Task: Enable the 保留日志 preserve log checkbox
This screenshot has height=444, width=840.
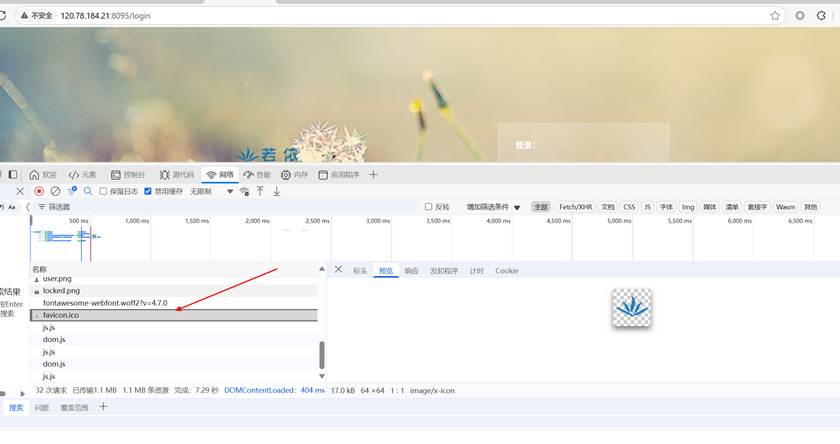Action: [103, 191]
